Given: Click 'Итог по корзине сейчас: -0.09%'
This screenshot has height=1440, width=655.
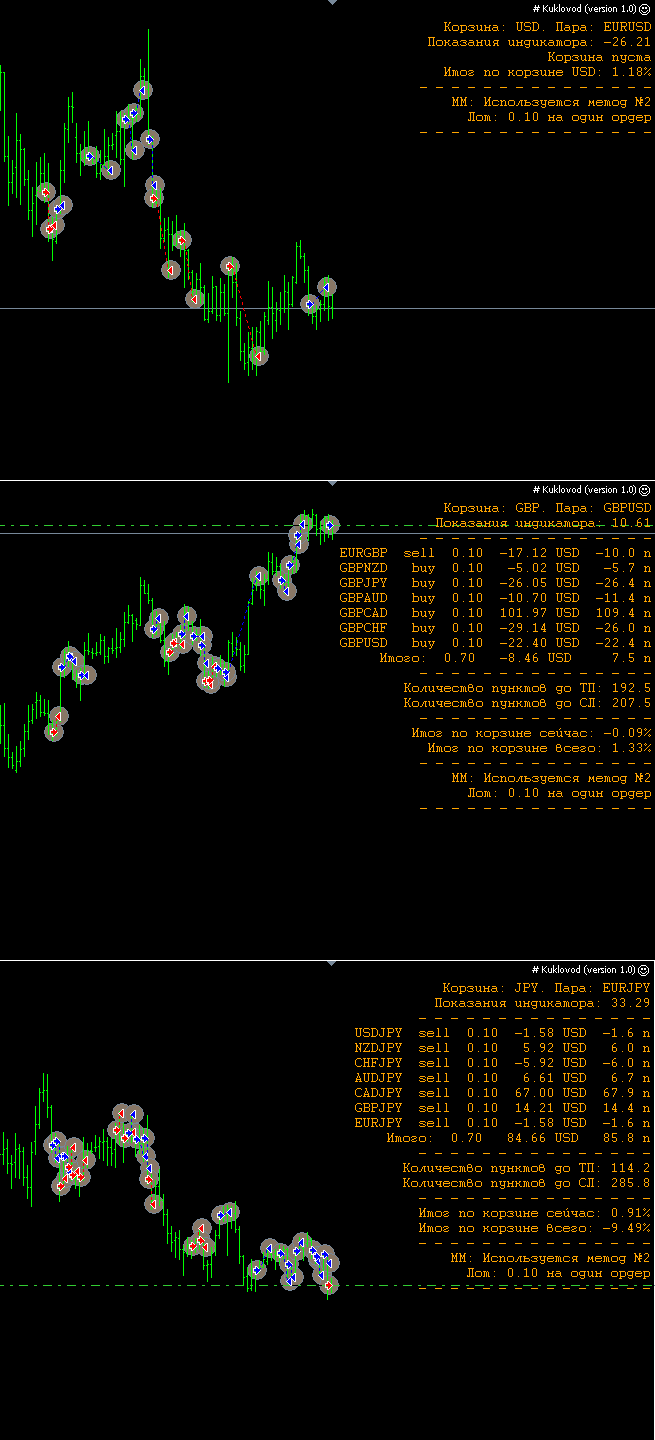Looking at the screenshot, I should (x=531, y=733).
